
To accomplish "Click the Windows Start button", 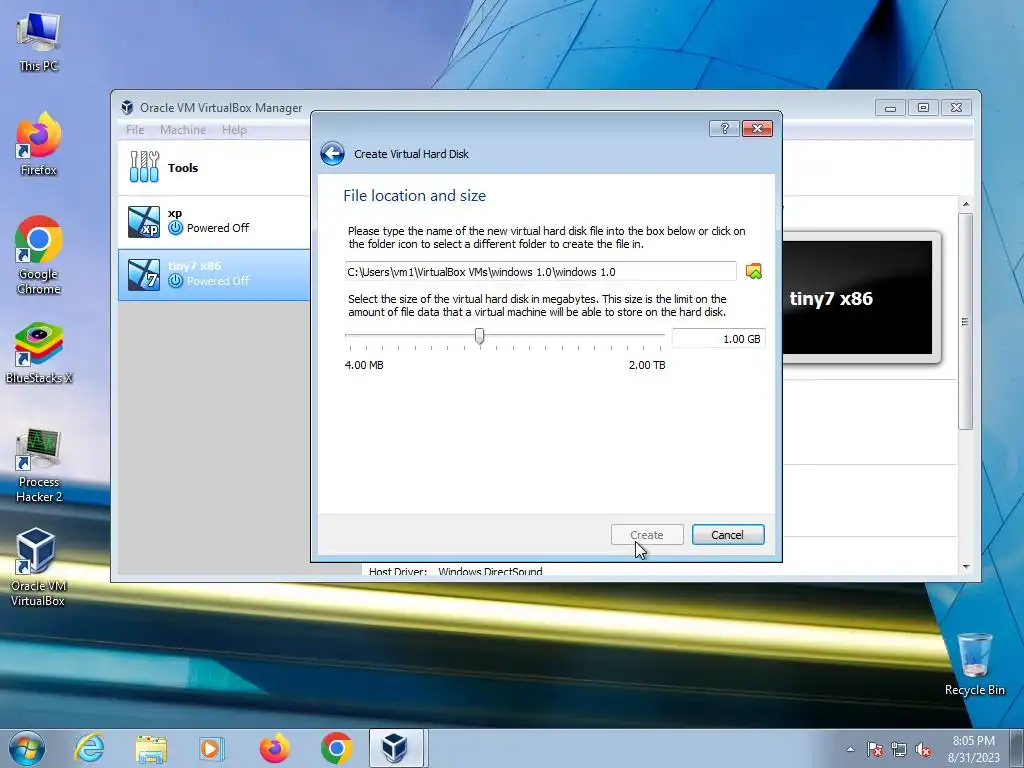I will click(x=26, y=748).
